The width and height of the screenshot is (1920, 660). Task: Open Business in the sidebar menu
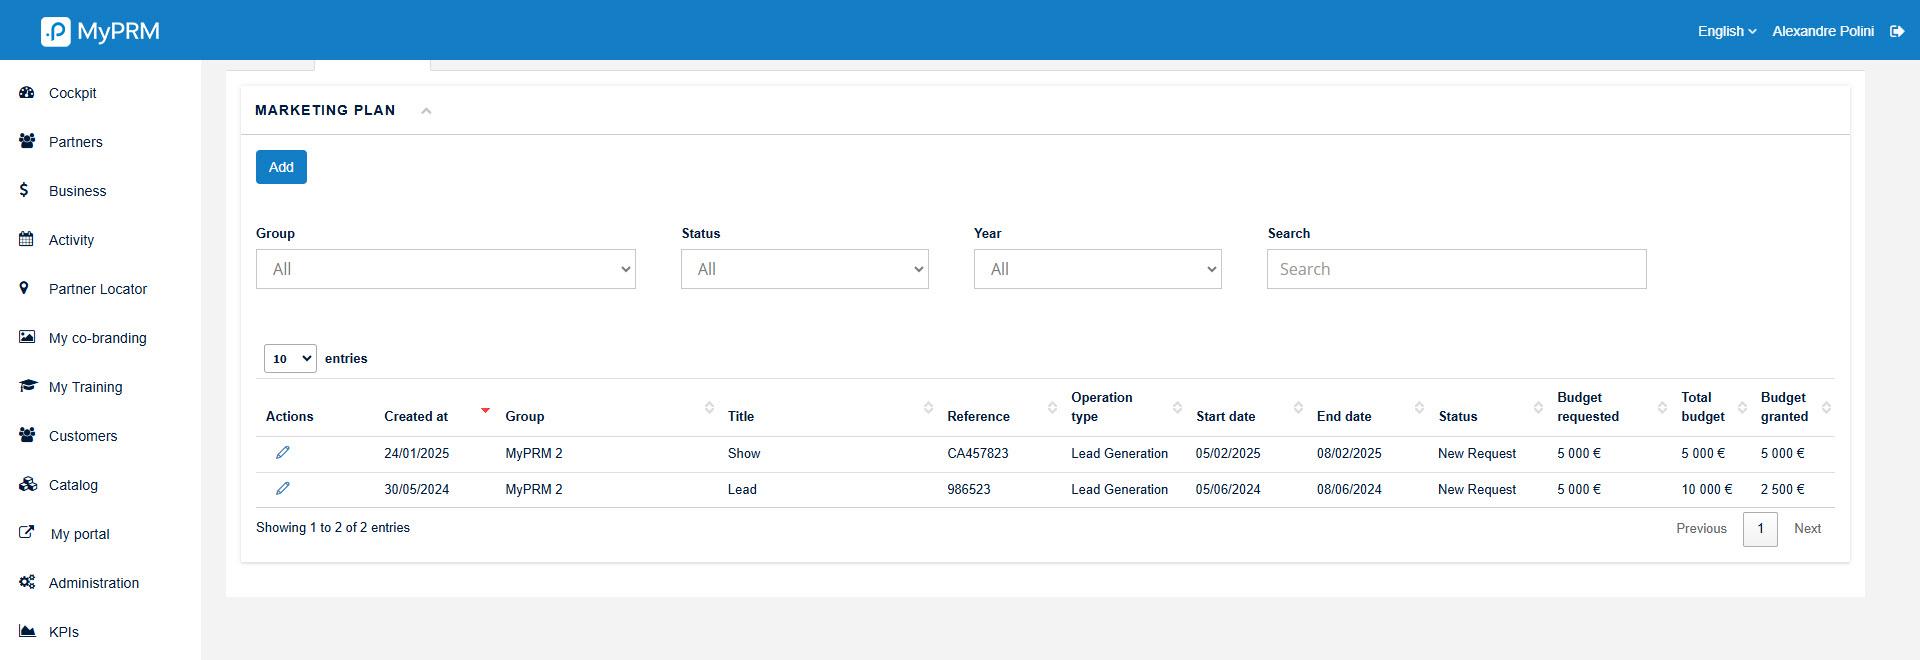(x=77, y=191)
